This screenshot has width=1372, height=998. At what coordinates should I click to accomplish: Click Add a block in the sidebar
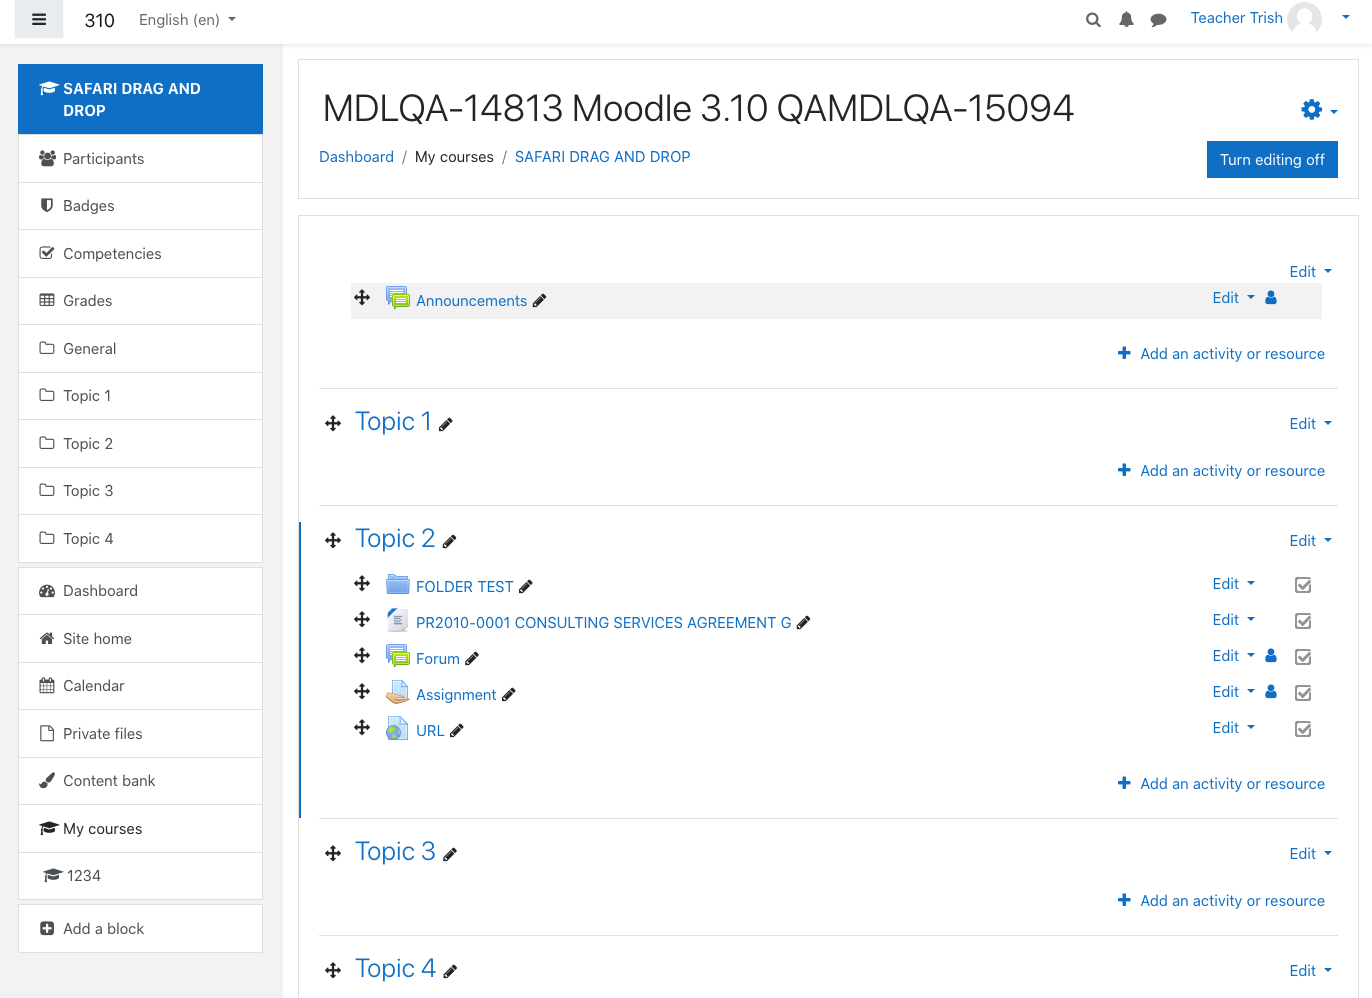[140, 929]
